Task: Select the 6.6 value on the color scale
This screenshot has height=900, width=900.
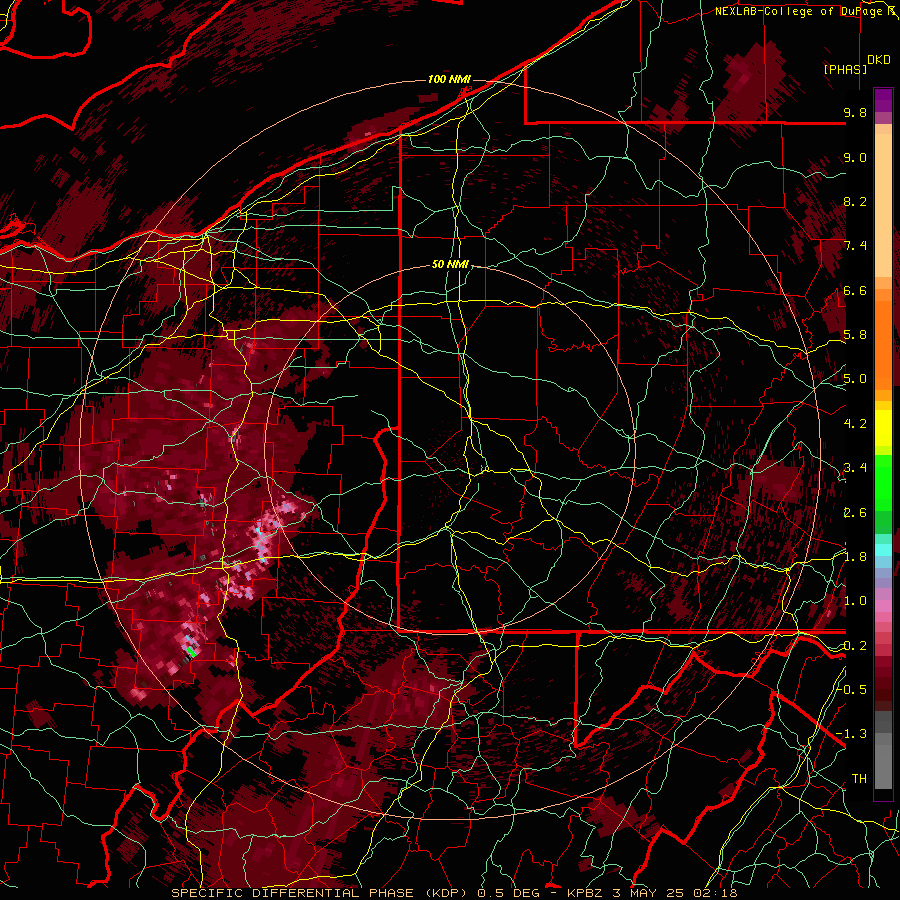Action: (855, 290)
